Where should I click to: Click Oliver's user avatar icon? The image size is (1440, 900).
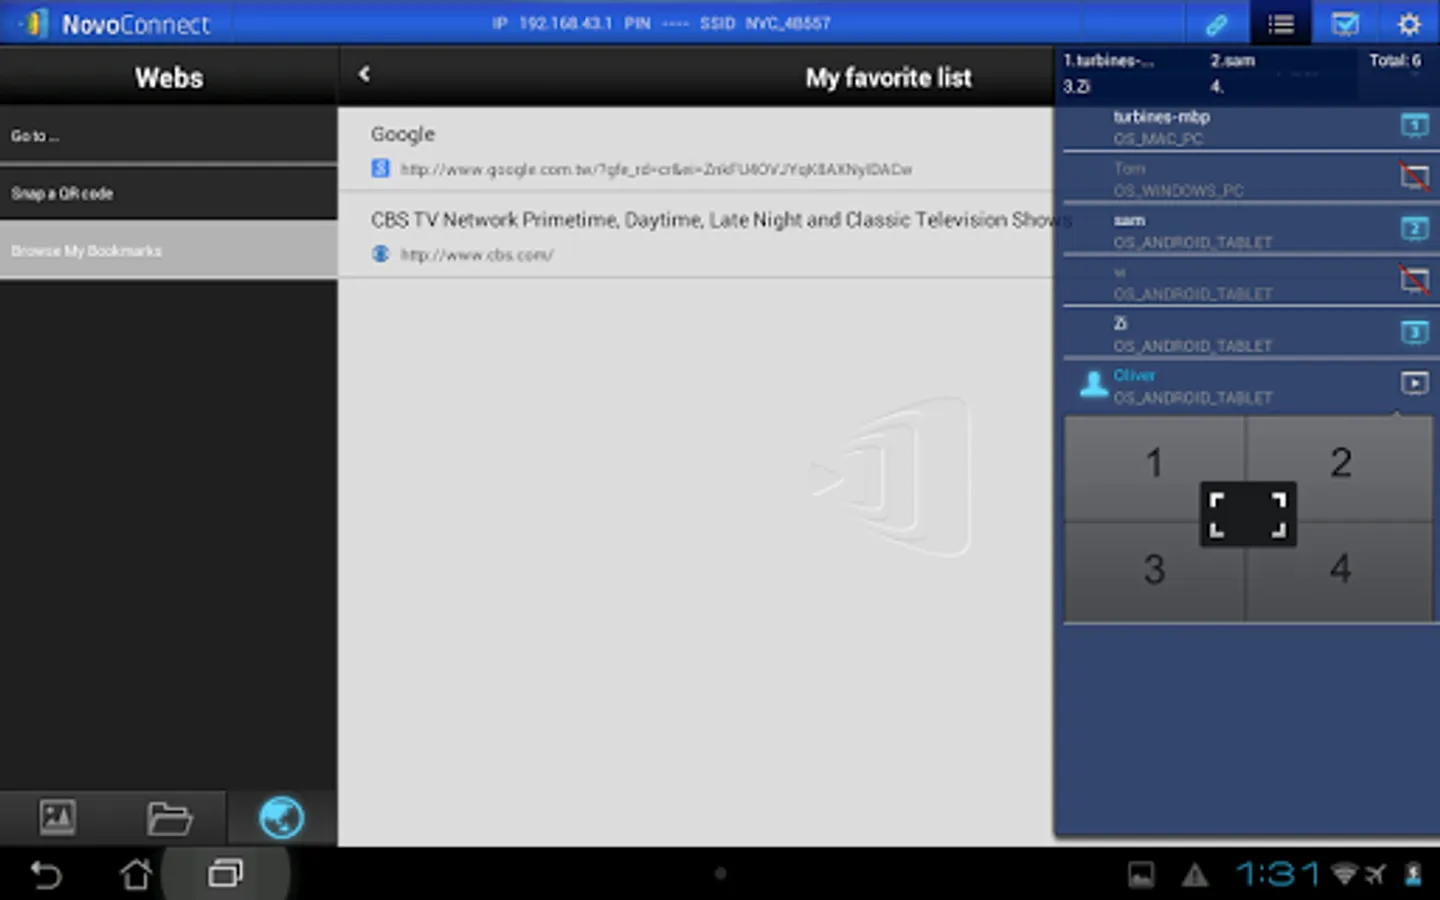click(1094, 385)
